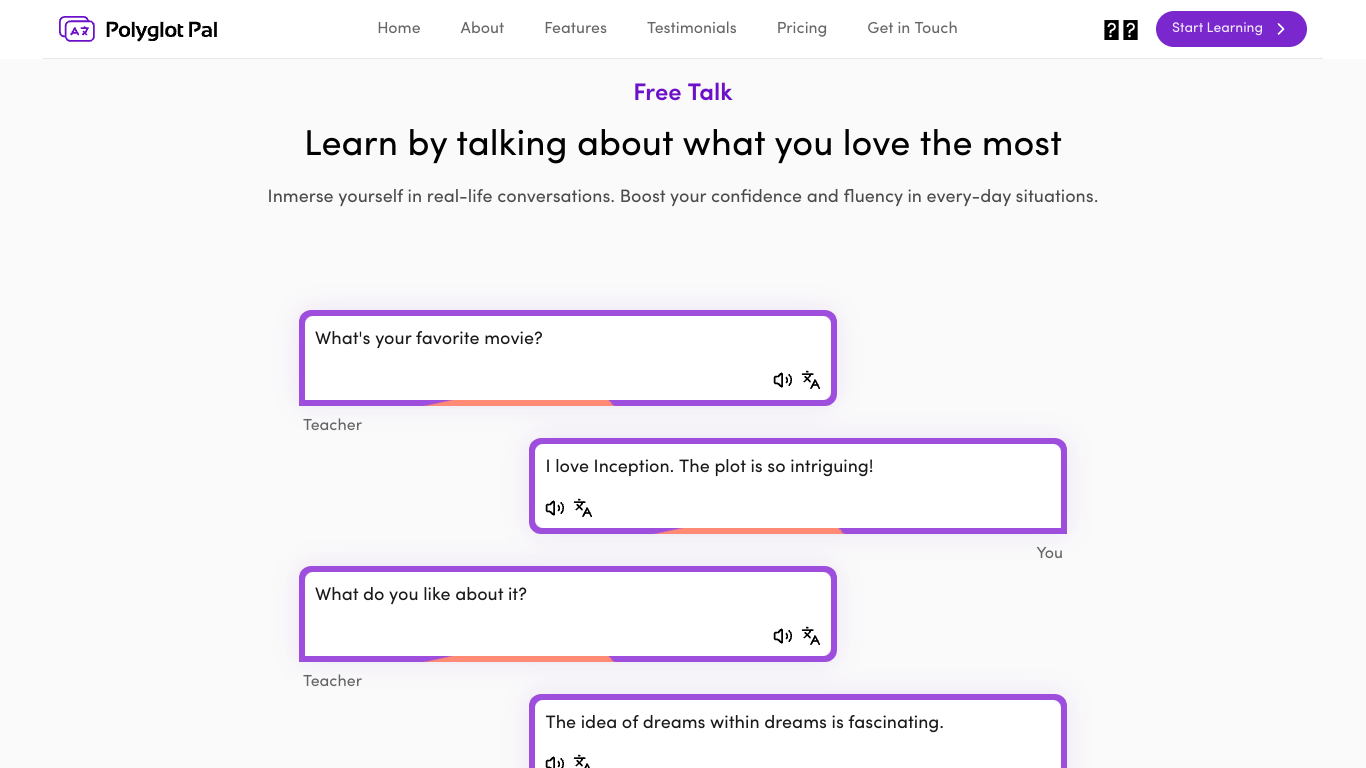Open the Testimonials section

click(x=692, y=28)
